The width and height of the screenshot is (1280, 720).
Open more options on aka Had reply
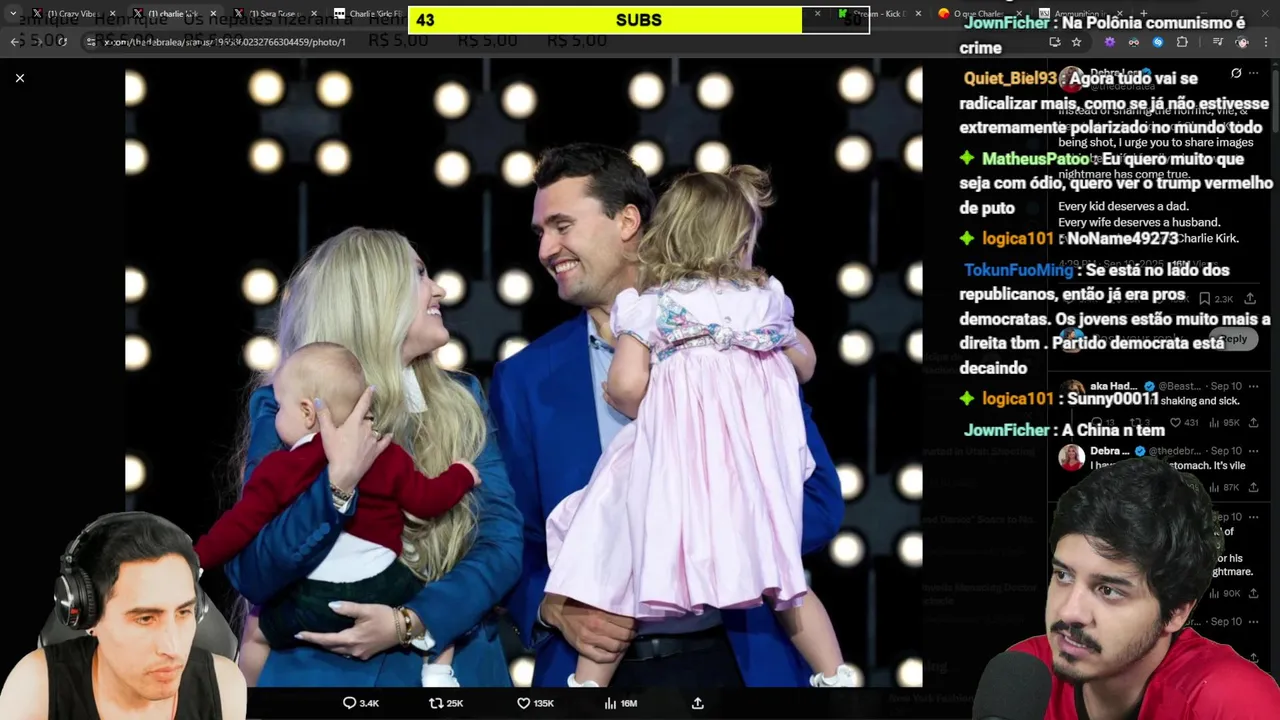coord(1253,386)
